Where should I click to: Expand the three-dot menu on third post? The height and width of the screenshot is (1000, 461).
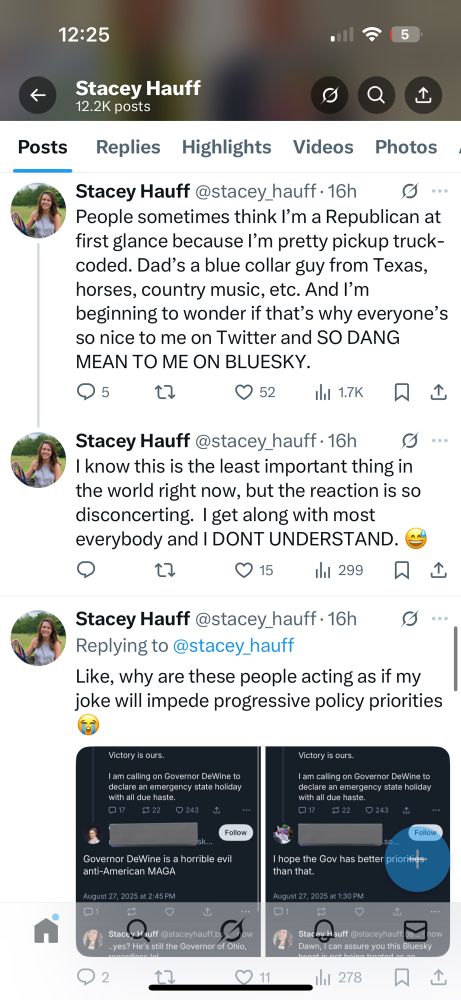440,619
